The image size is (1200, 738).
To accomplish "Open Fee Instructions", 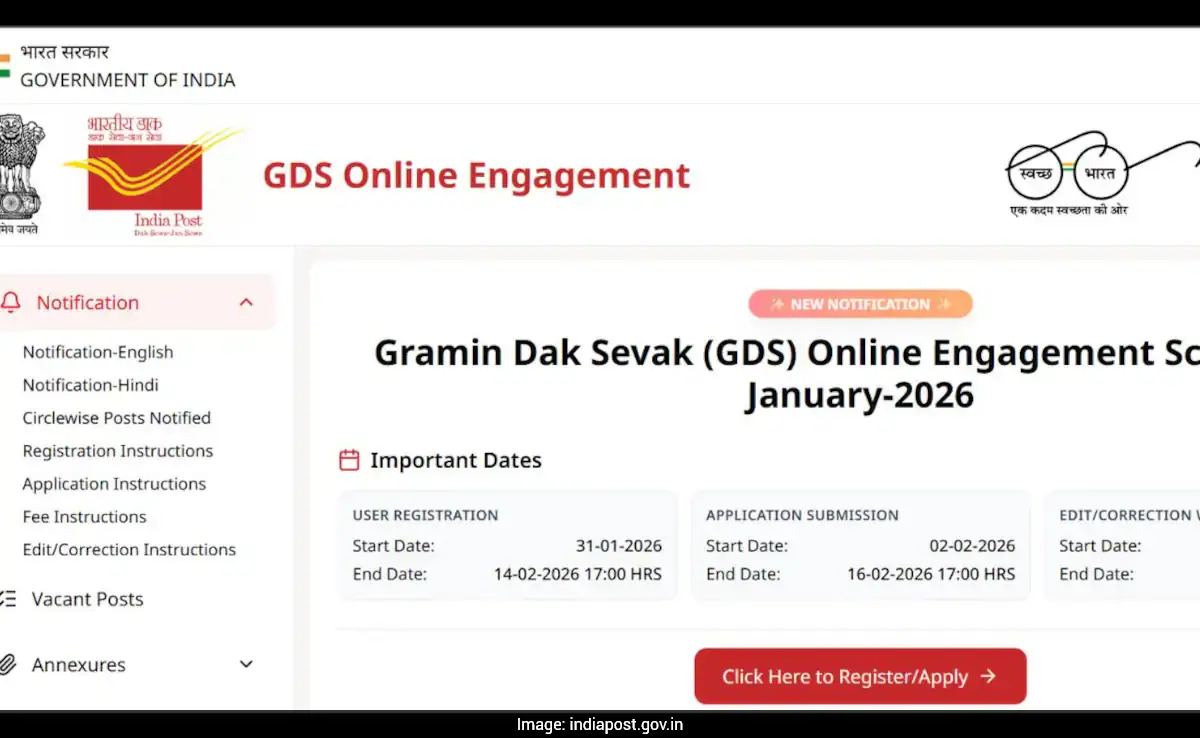I will [x=84, y=517].
